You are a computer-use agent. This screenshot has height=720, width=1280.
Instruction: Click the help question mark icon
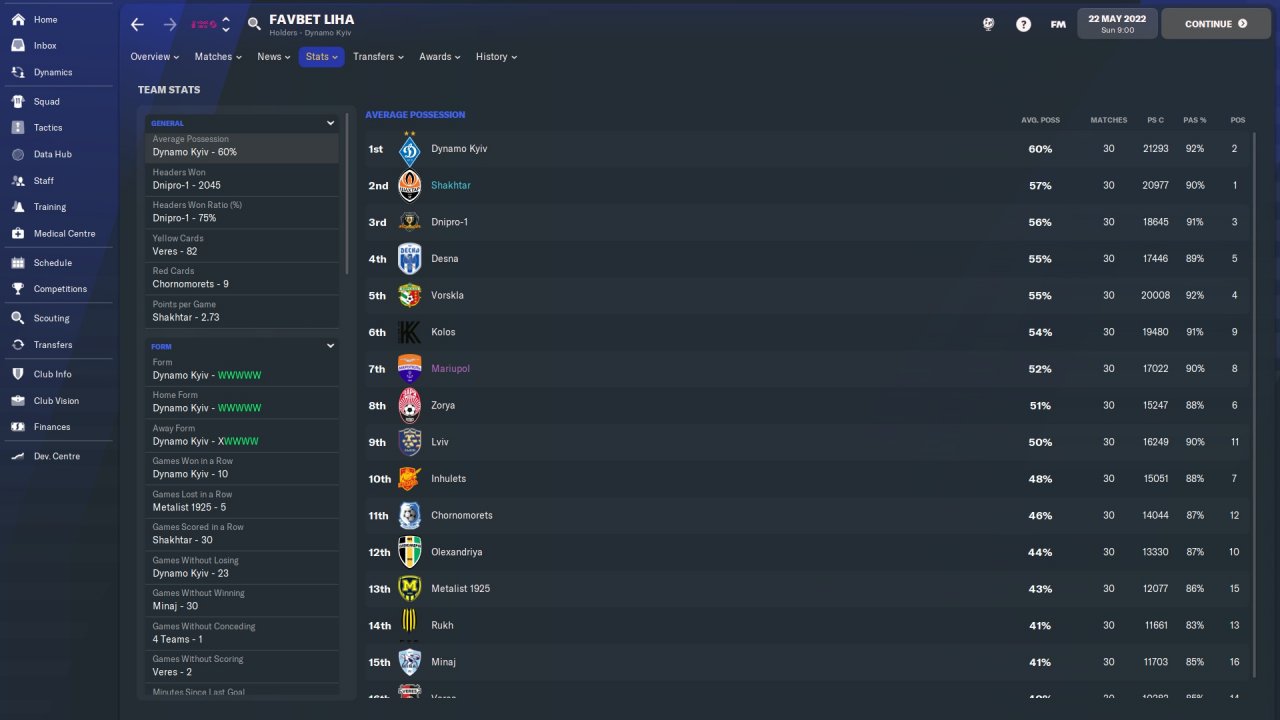pyautogui.click(x=1023, y=24)
